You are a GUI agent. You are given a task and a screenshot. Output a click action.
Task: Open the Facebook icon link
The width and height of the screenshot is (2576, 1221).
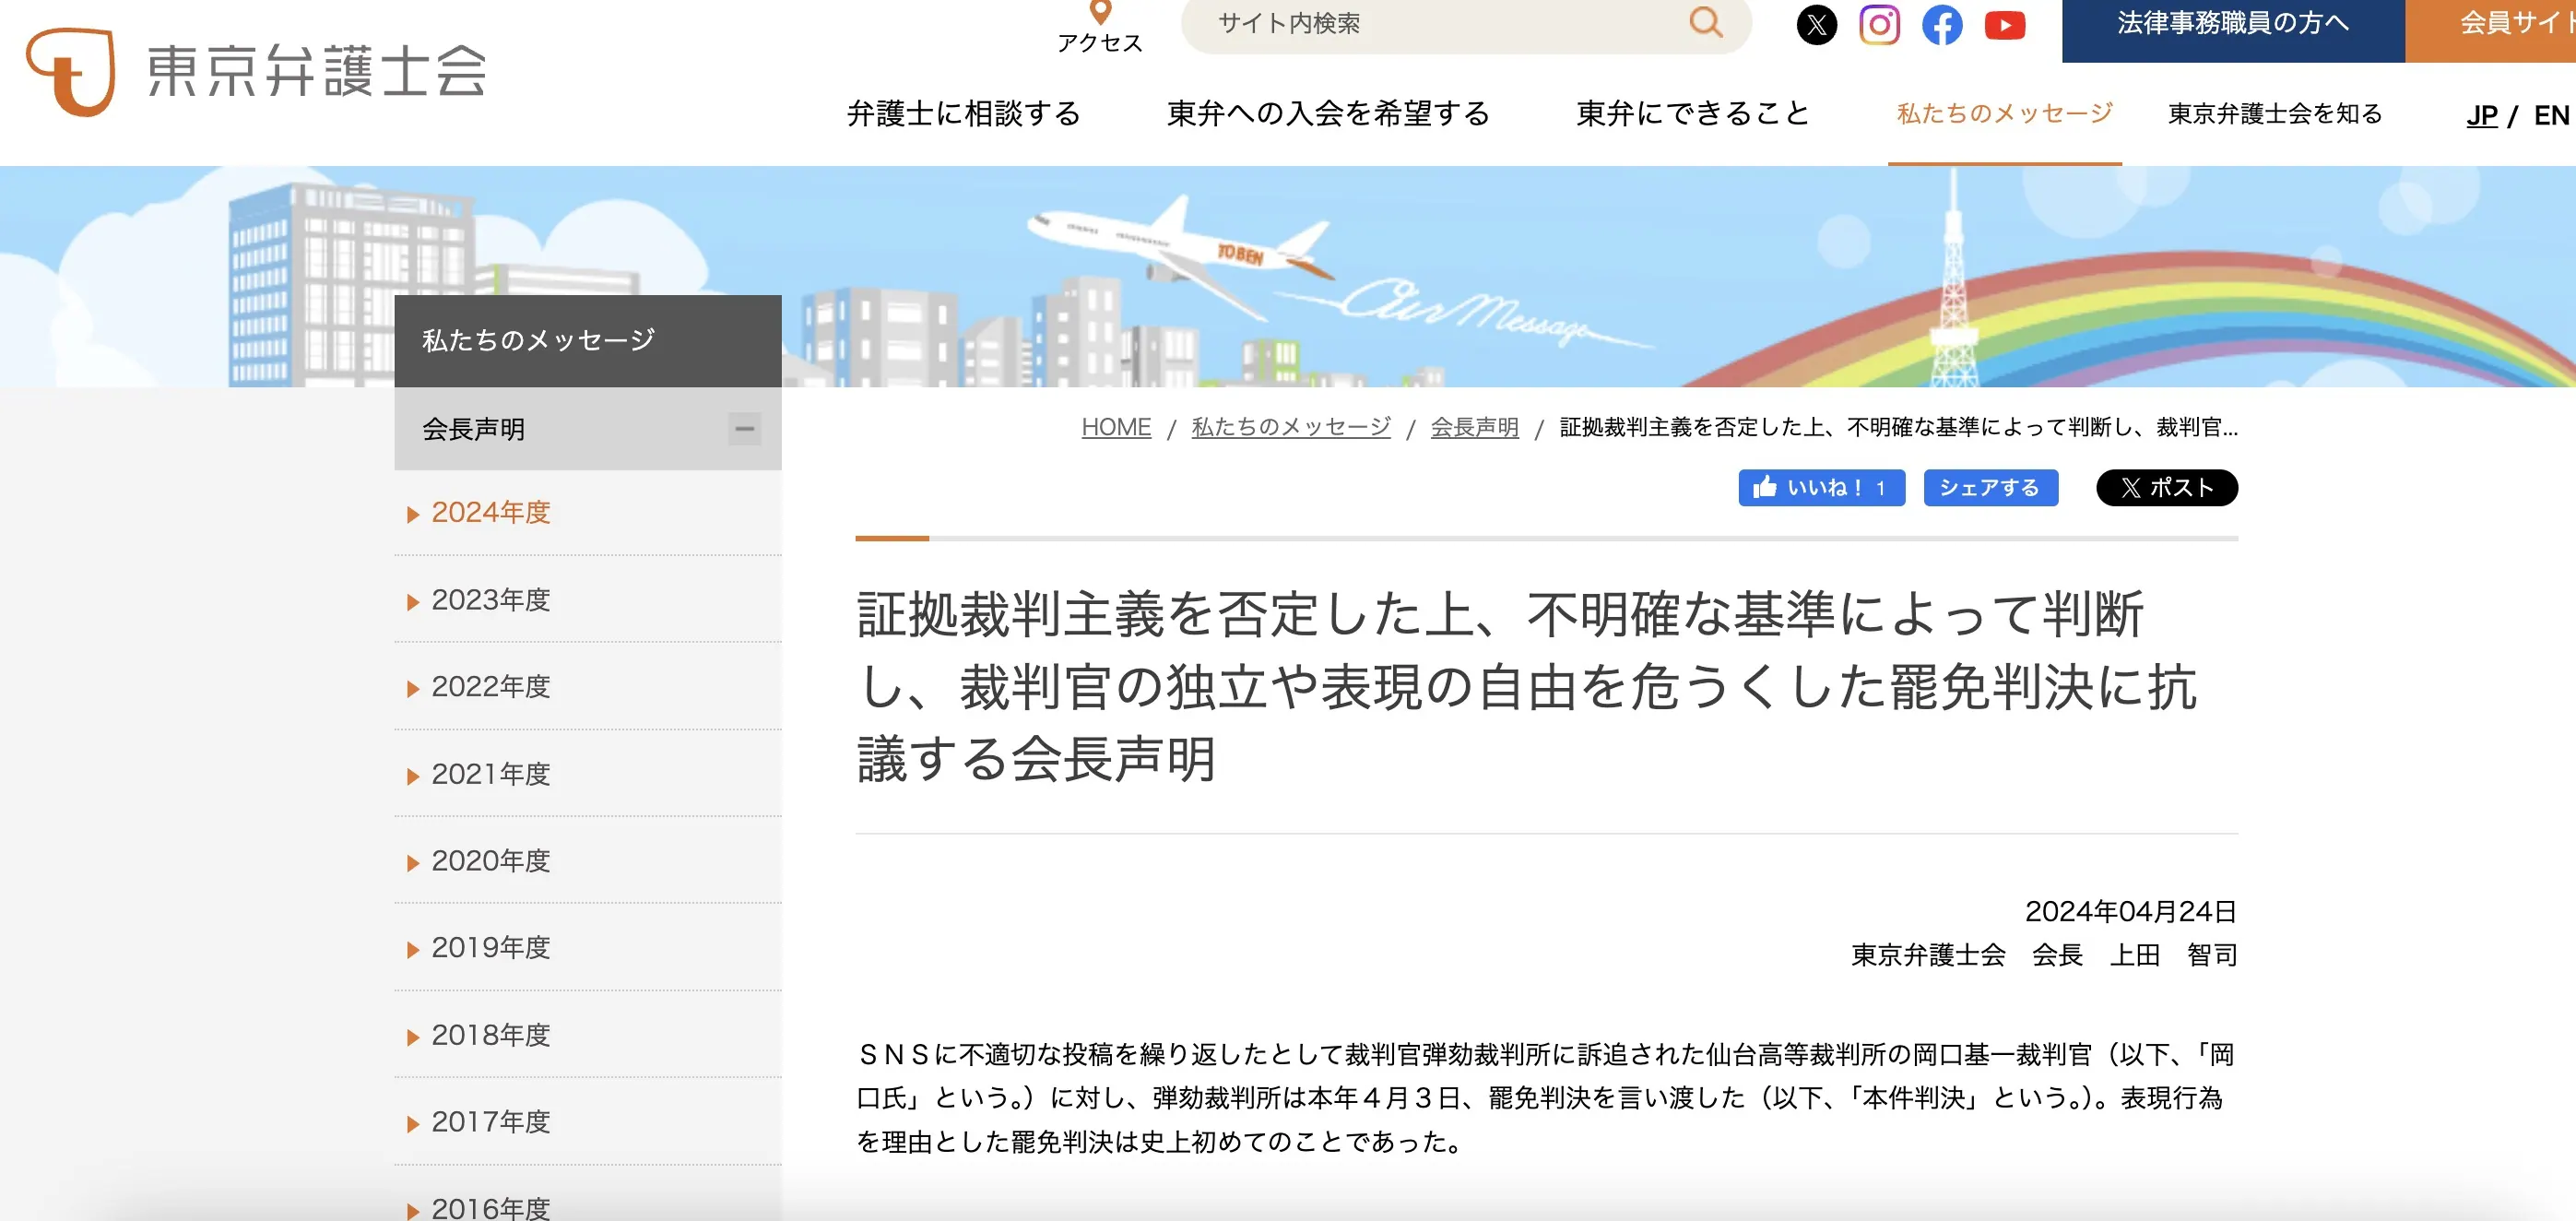click(x=1942, y=25)
